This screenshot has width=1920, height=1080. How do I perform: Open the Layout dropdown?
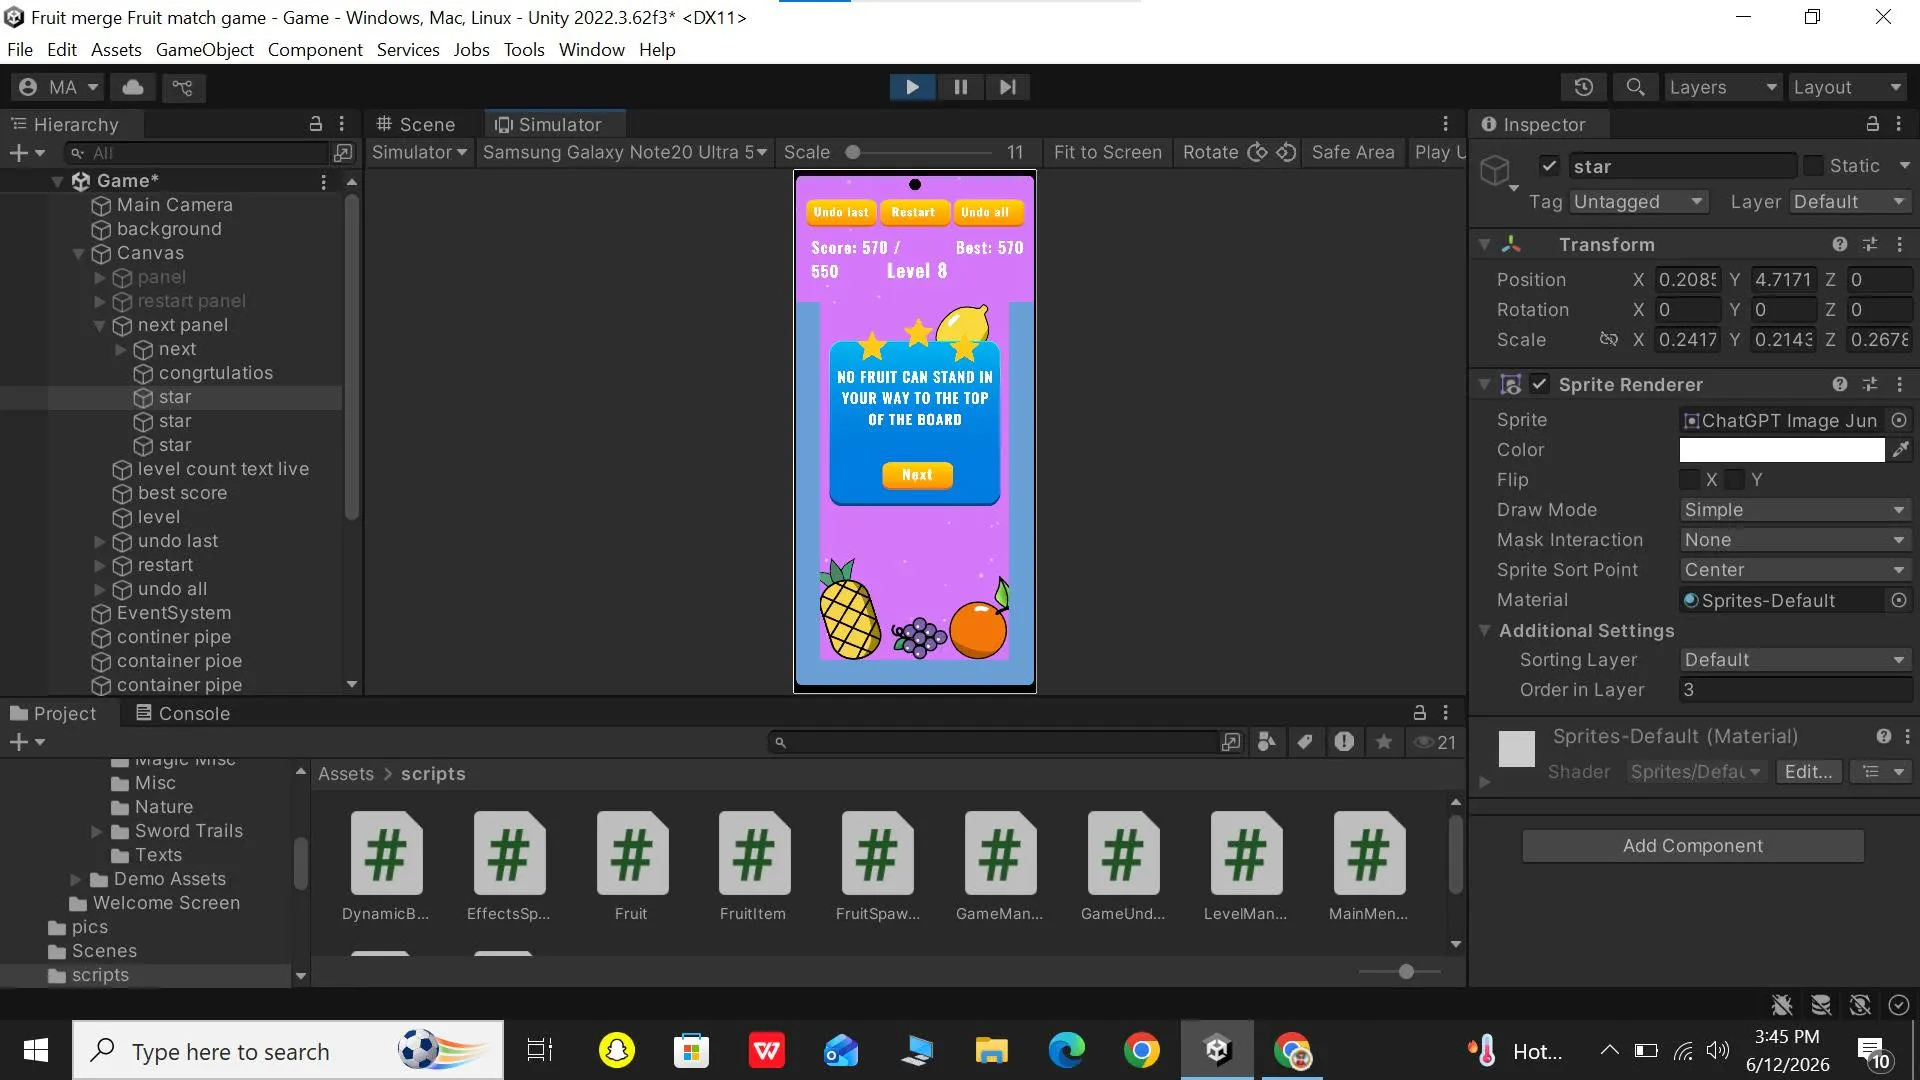point(1847,87)
